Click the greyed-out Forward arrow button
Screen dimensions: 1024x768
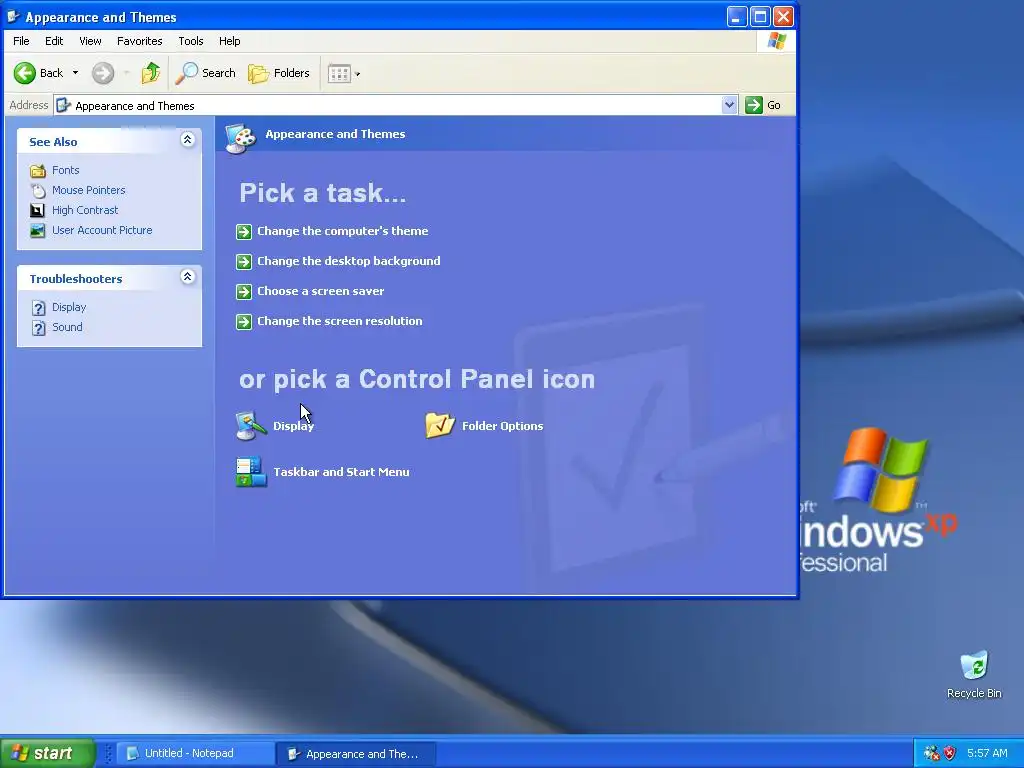click(103, 73)
